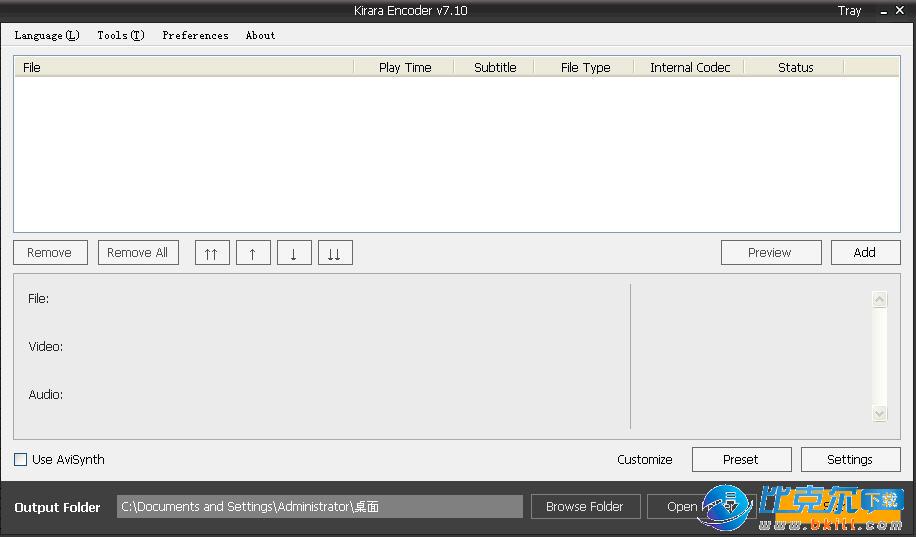
Task: Open the Tools menu
Action: click(x=120, y=35)
